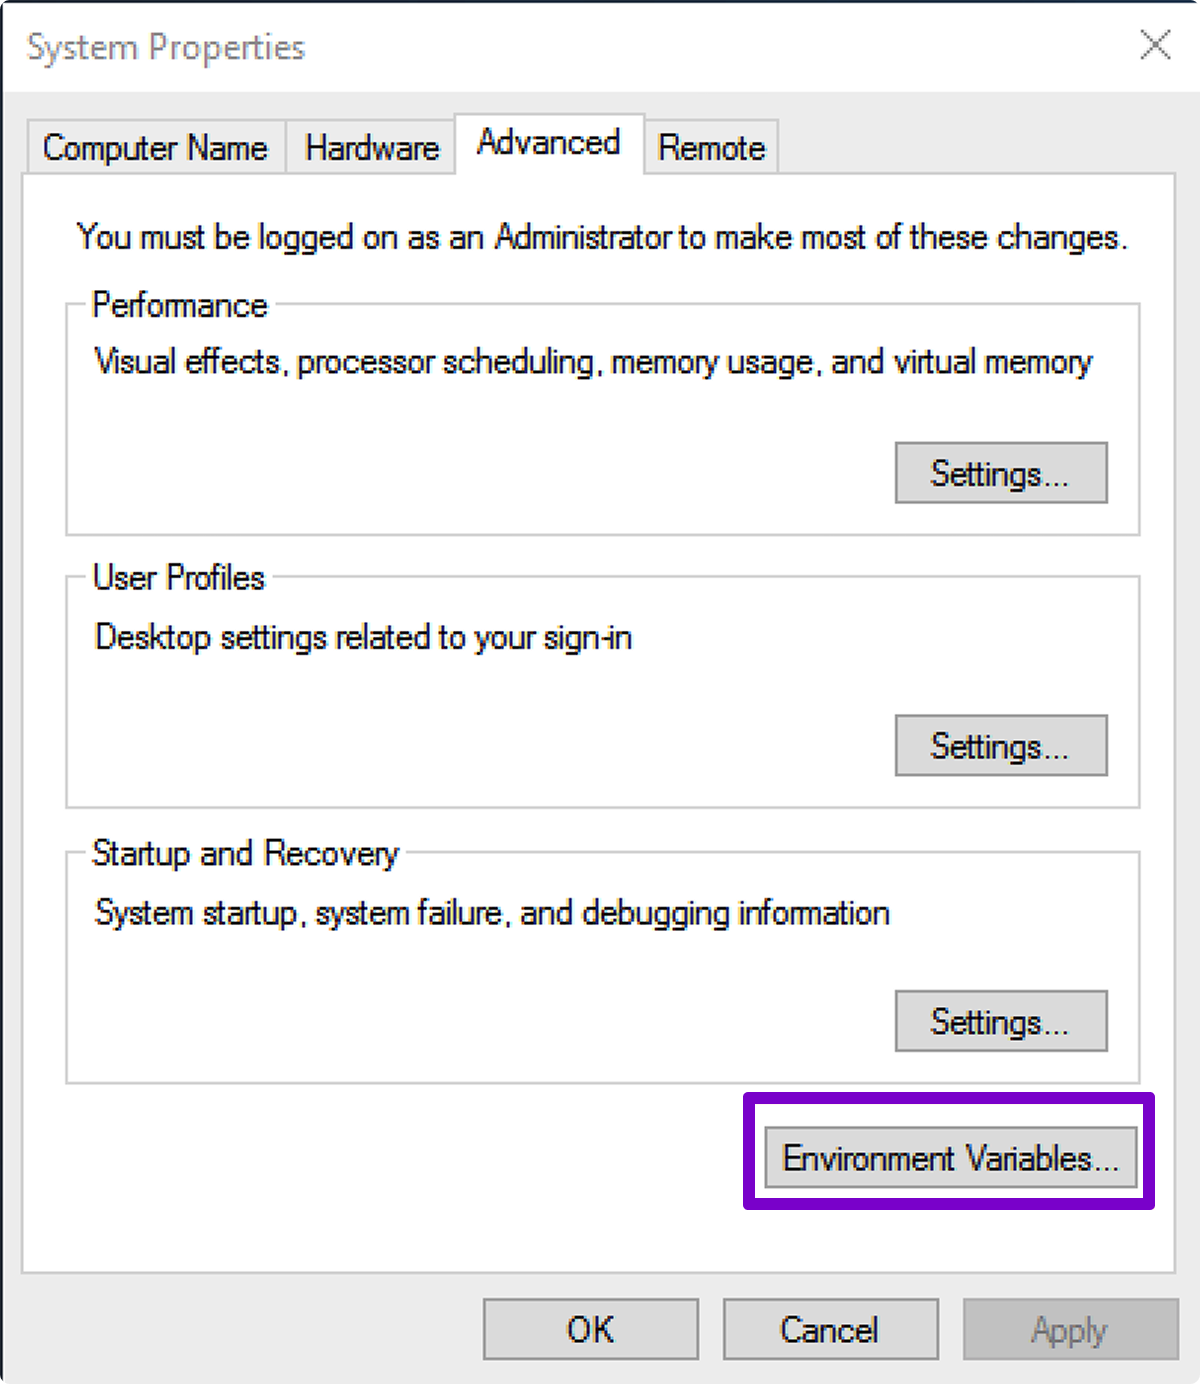Image resolution: width=1200 pixels, height=1384 pixels.
Task: Dismiss the dialog with Cancel
Action: (829, 1329)
